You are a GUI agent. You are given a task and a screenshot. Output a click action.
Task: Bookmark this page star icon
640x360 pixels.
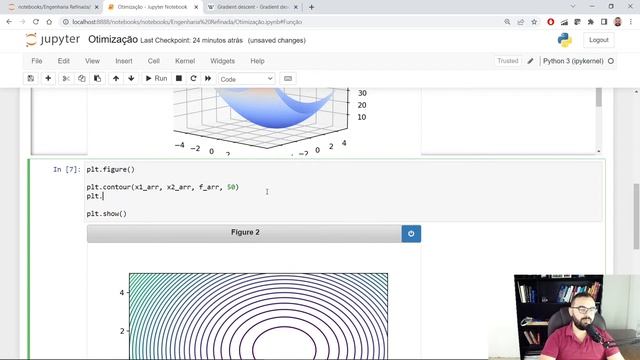click(x=534, y=22)
